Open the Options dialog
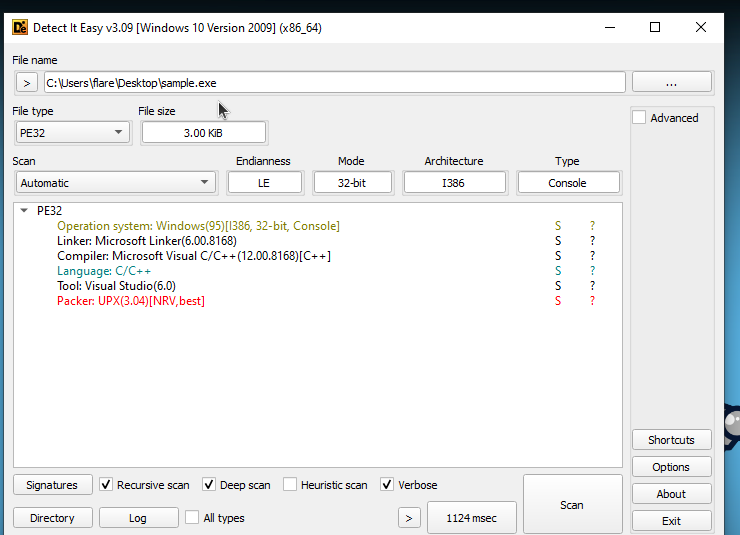This screenshot has height=535, width=740. coord(672,467)
